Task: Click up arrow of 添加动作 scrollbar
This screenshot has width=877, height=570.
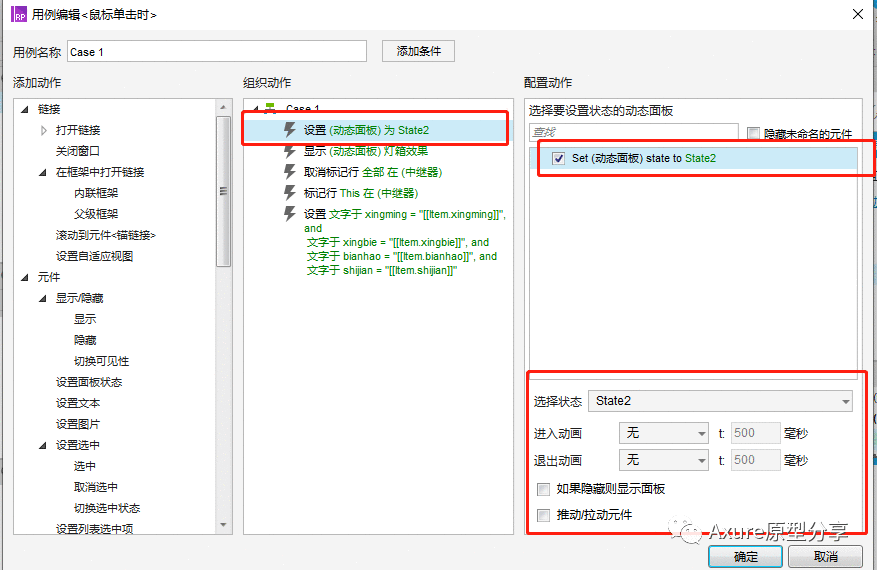Action: point(223,107)
